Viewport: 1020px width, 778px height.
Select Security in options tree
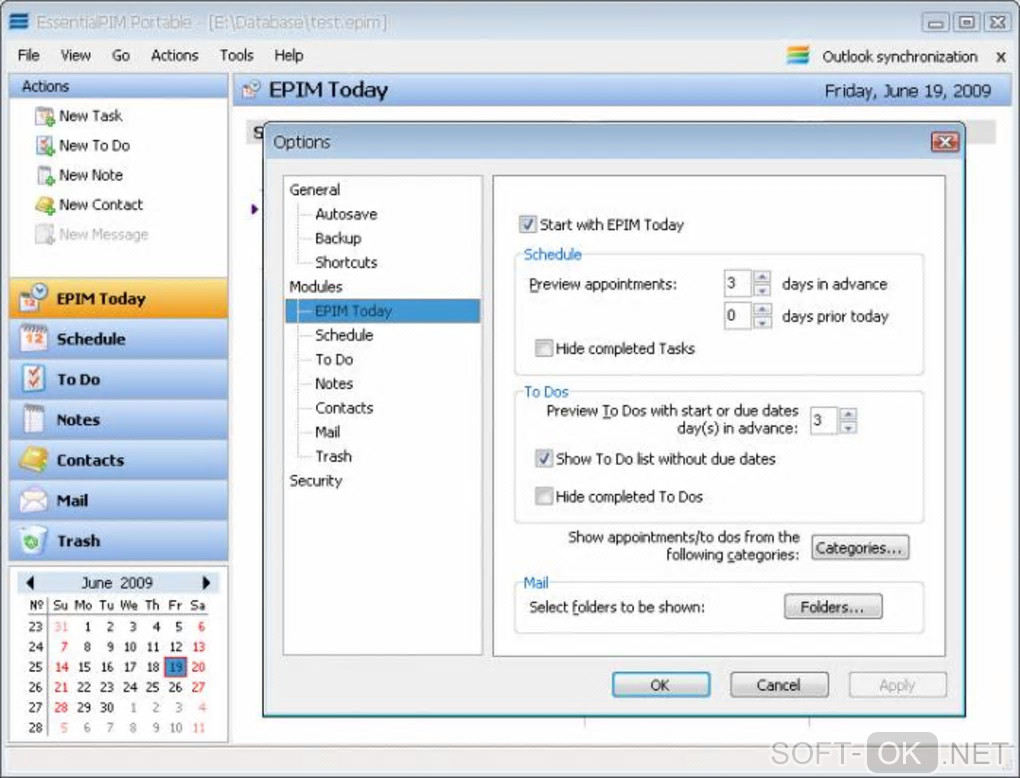[316, 481]
